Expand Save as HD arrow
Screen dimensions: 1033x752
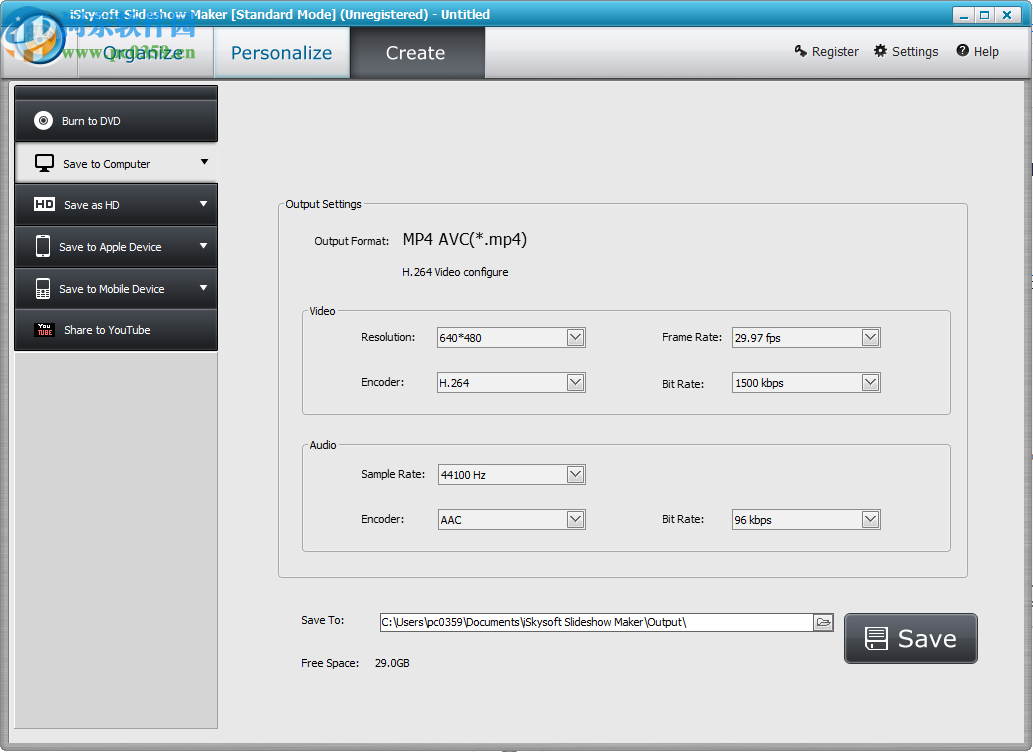point(203,204)
